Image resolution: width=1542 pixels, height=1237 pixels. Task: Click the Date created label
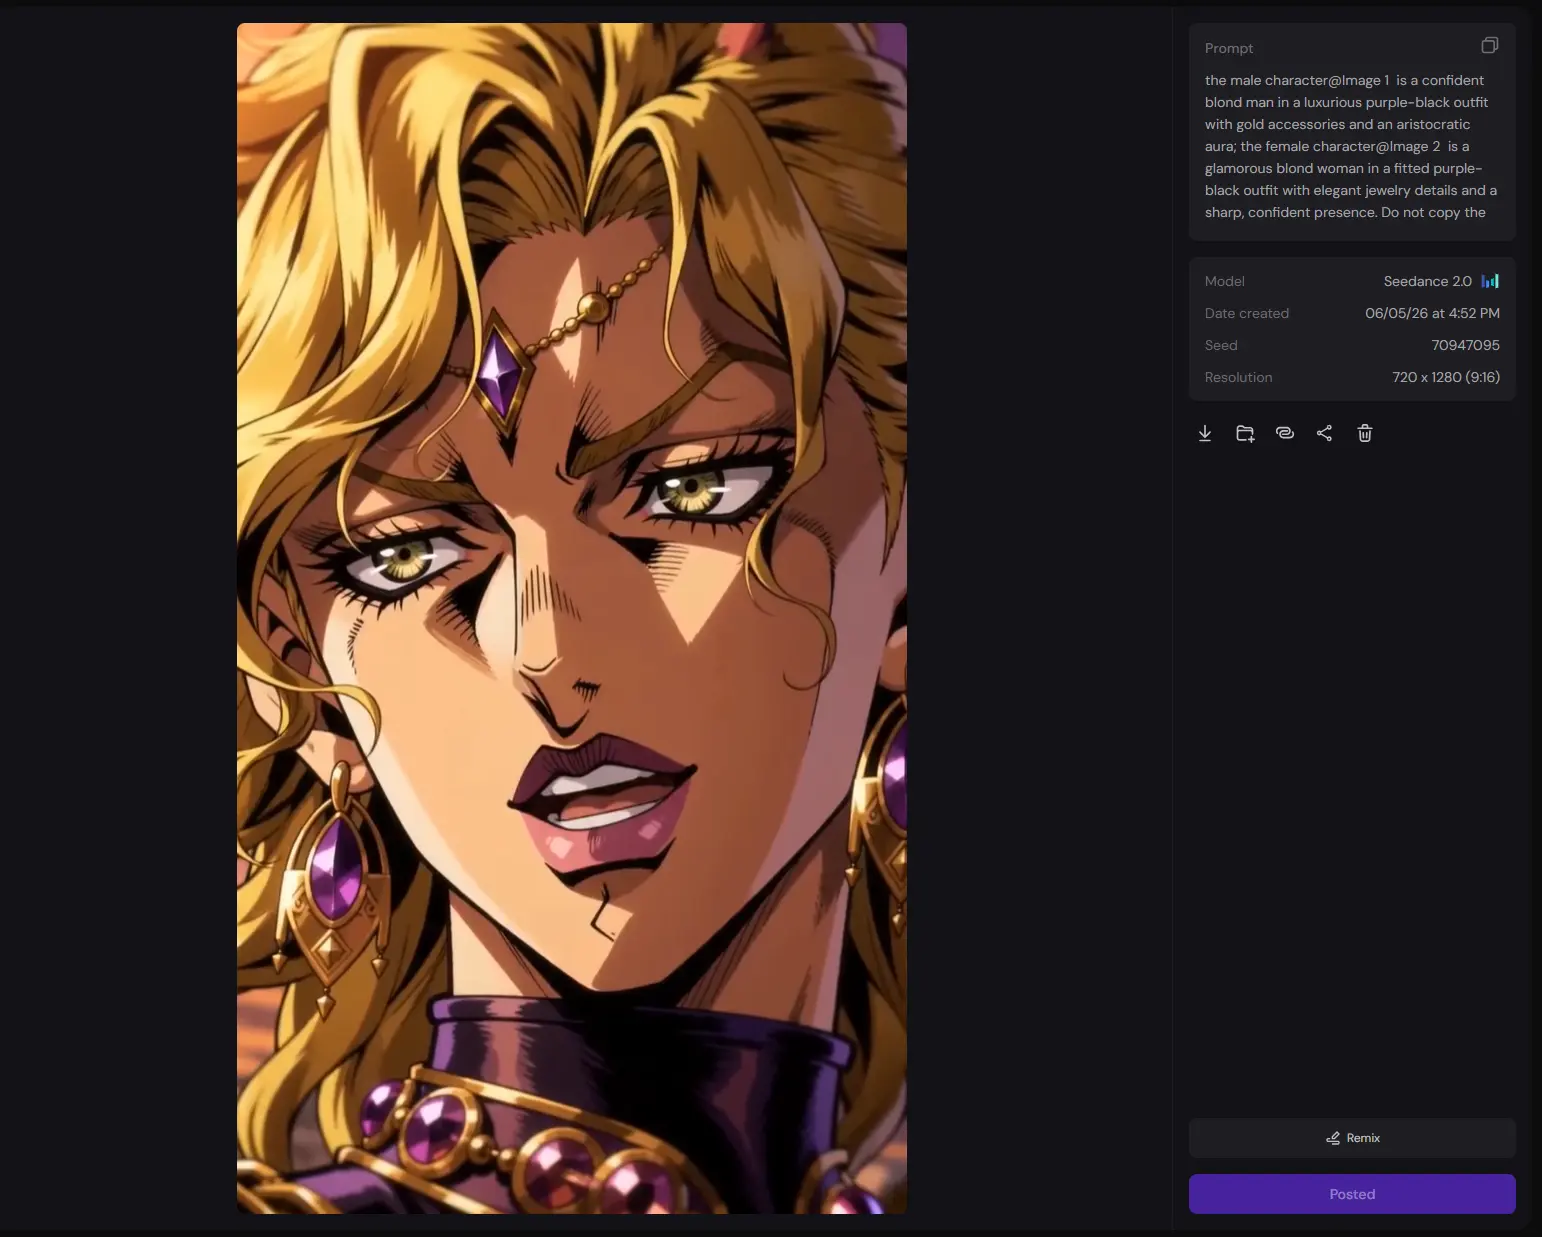(1246, 313)
